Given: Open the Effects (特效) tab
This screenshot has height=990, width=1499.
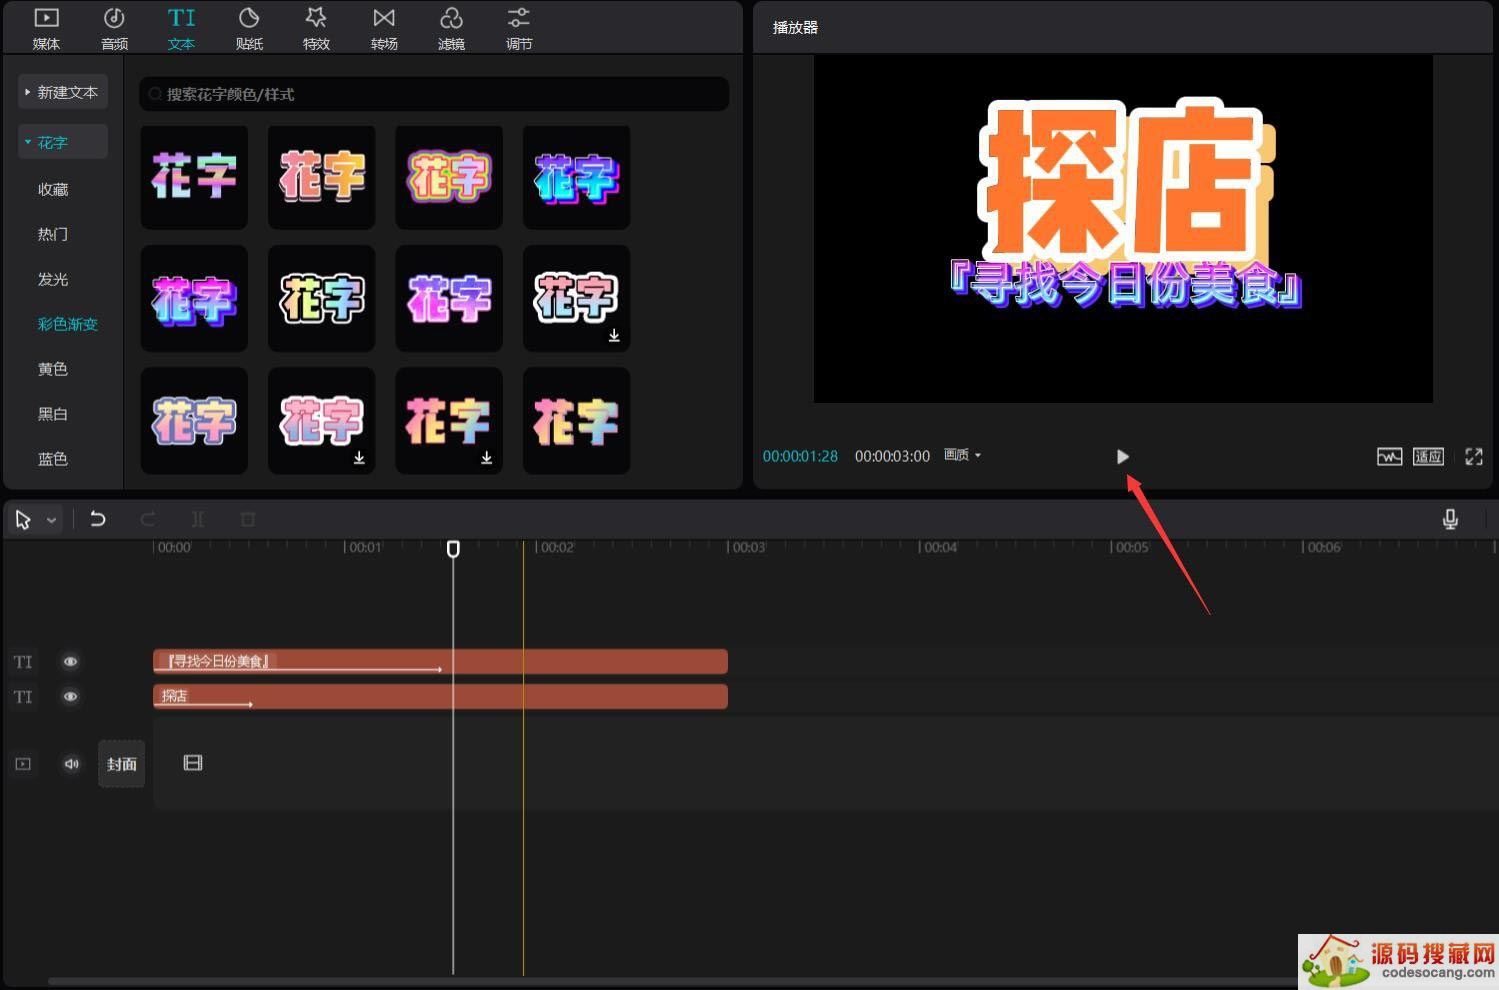Looking at the screenshot, I should point(316,28).
